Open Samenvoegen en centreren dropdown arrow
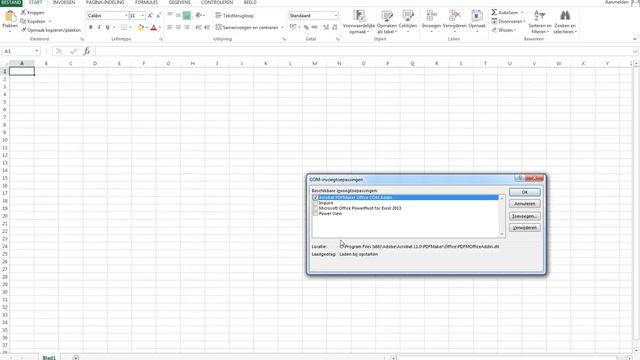This screenshot has height=360, width=640. (282, 27)
